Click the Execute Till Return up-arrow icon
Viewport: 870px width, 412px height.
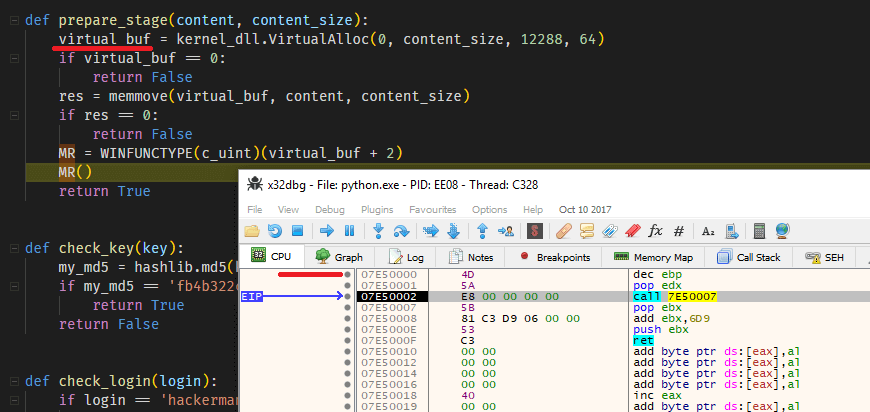[x=482, y=231]
